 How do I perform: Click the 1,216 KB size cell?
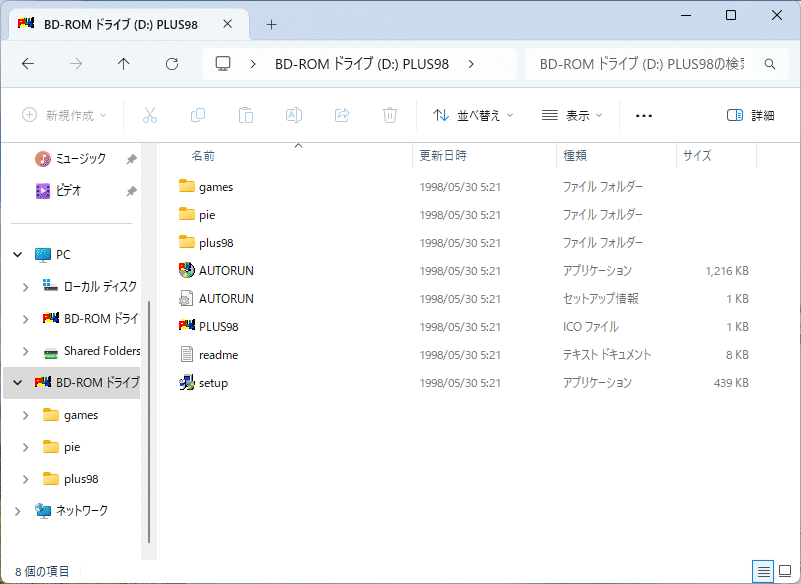click(x=727, y=271)
